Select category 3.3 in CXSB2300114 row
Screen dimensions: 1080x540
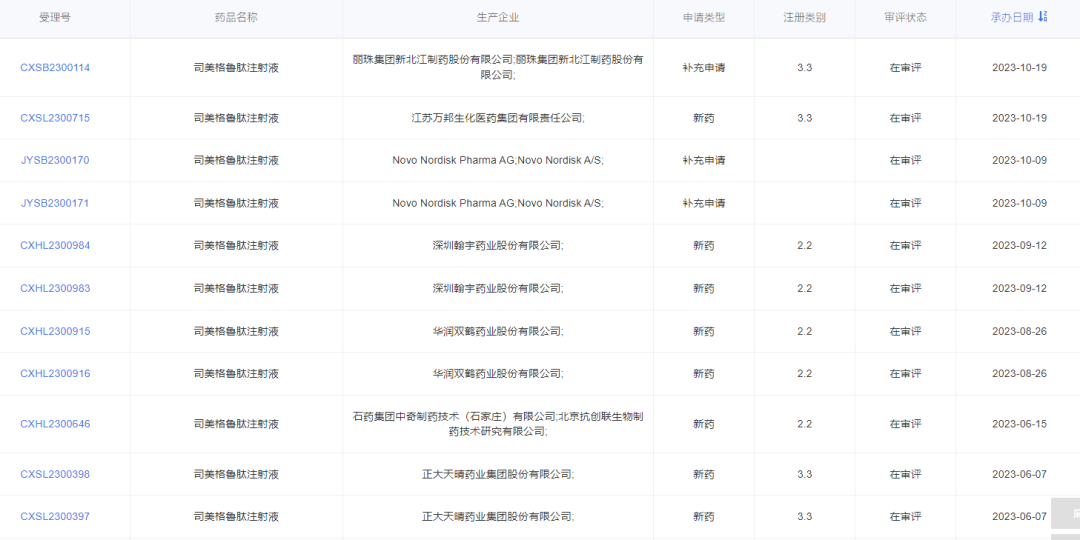pyautogui.click(x=804, y=68)
